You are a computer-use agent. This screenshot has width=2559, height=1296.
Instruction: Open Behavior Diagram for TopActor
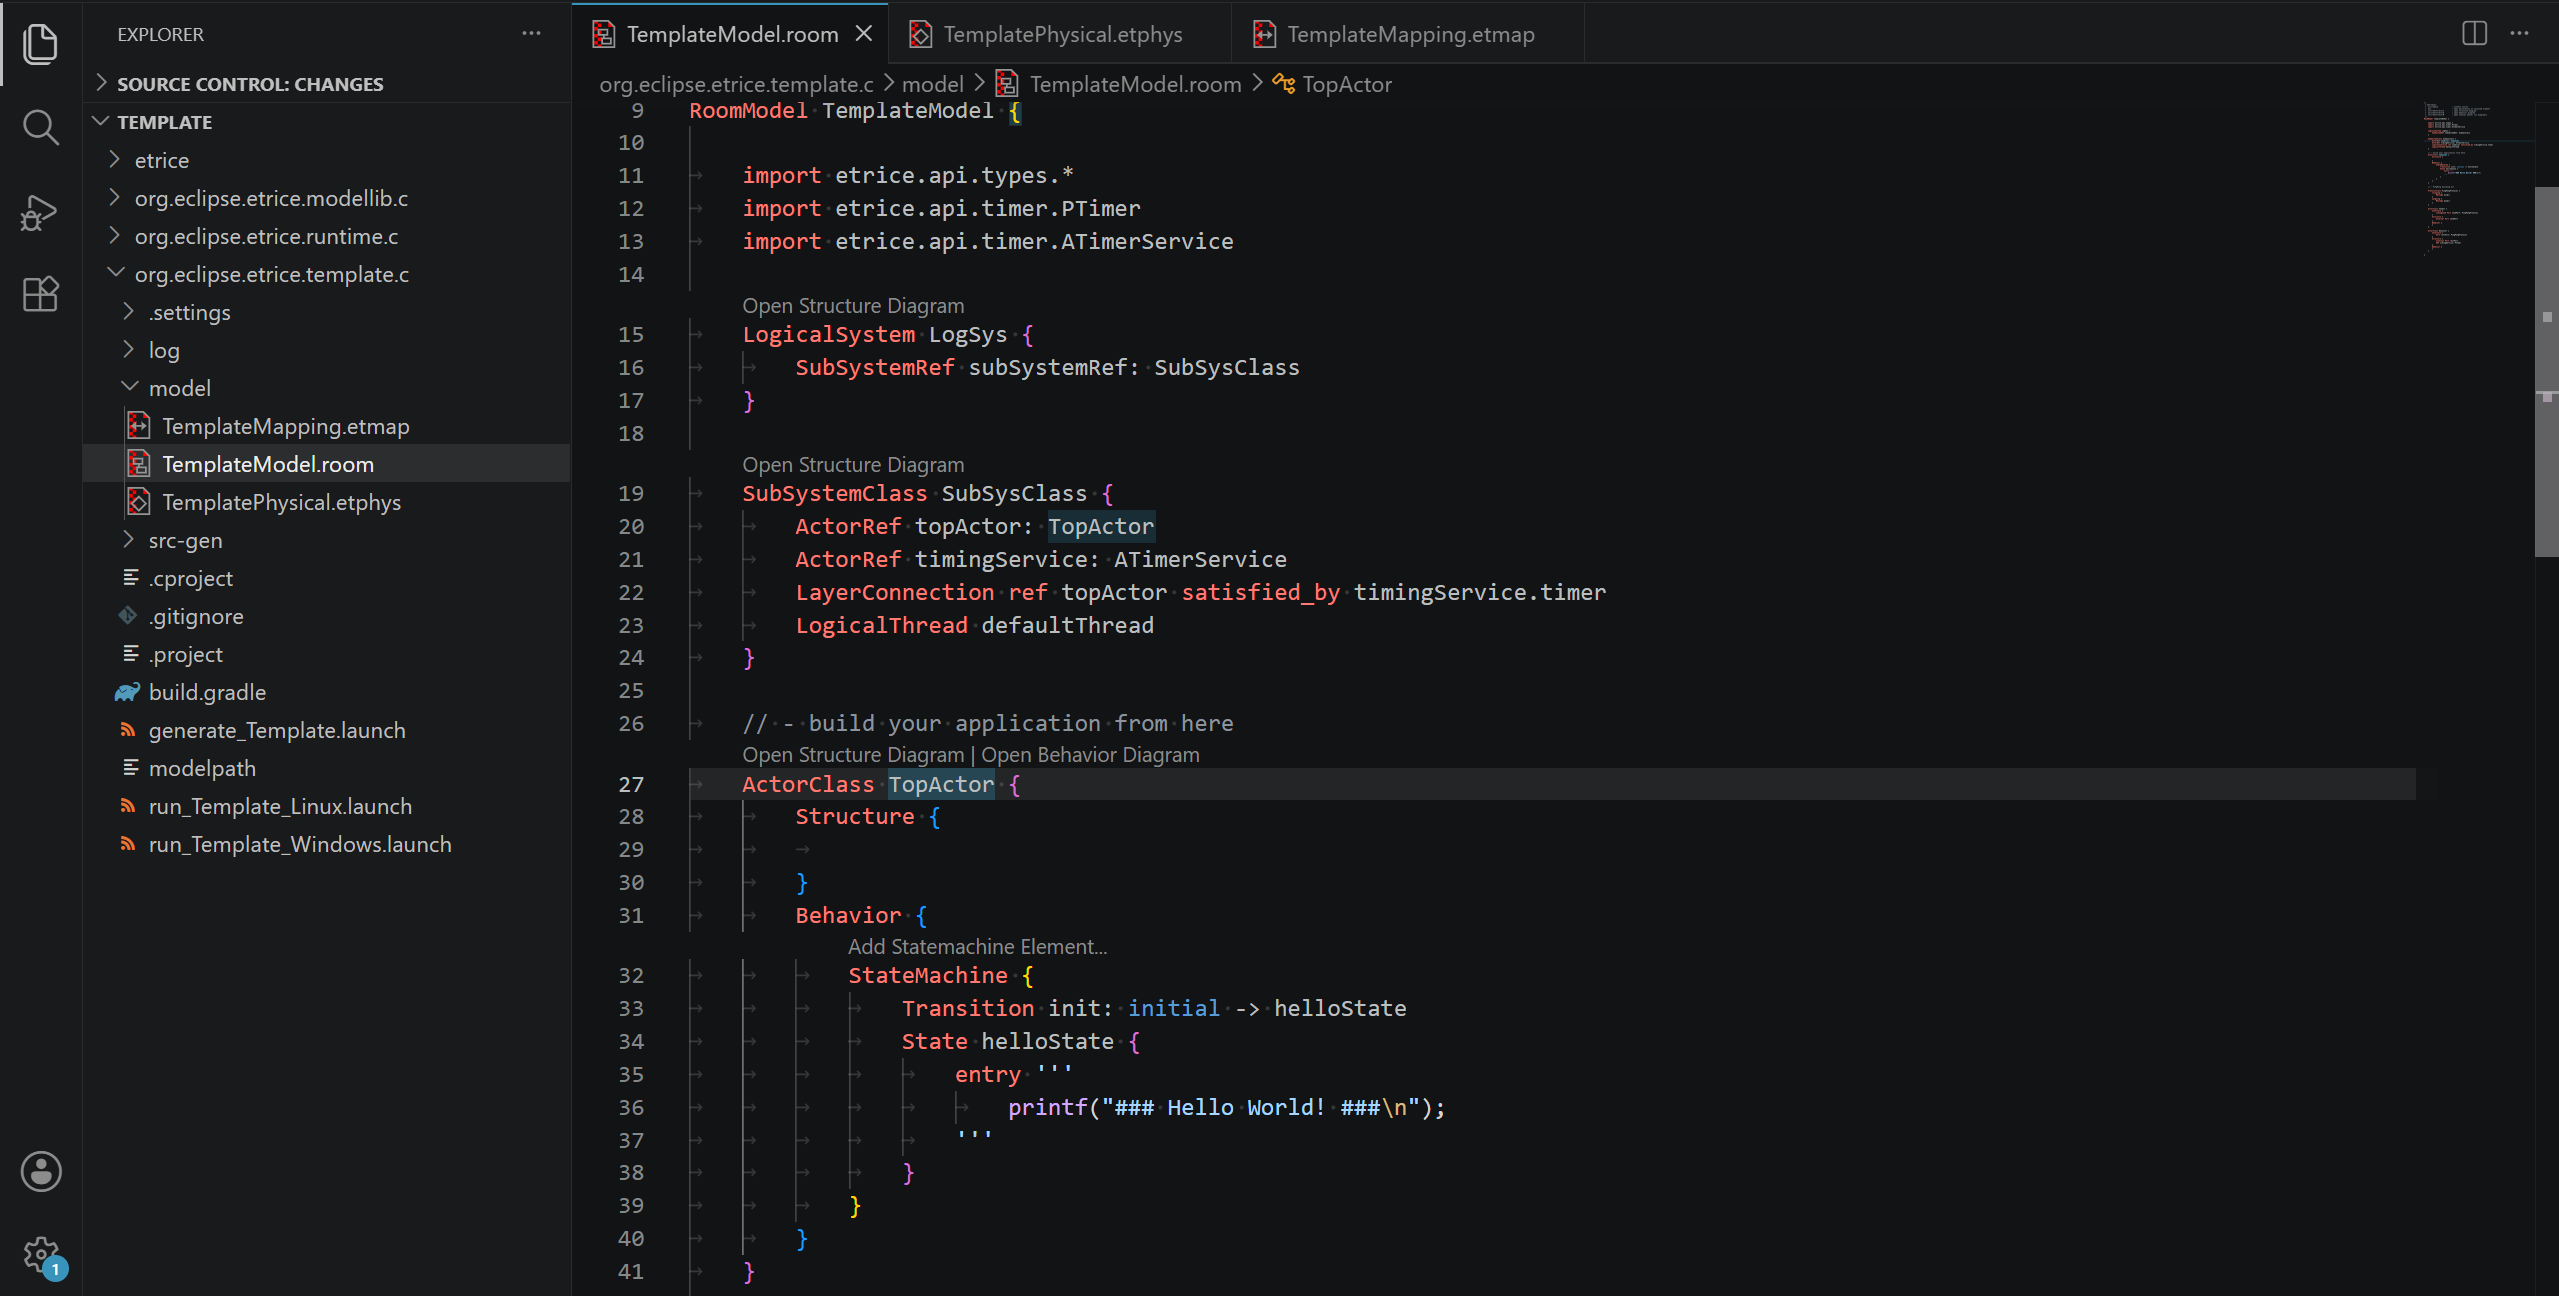tap(1090, 755)
